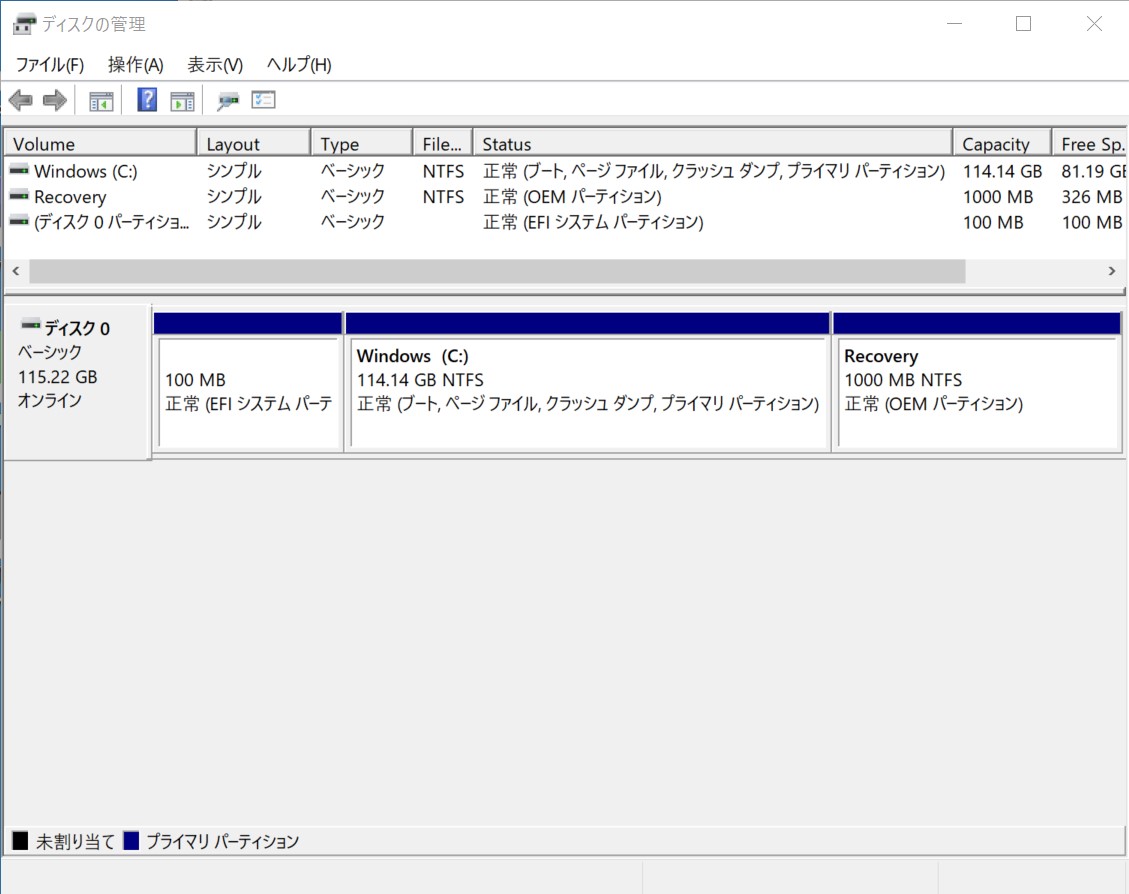1129x894 pixels.
Task: Click the 正常 (EFI システム パーティション) status in list
Action: (x=593, y=222)
